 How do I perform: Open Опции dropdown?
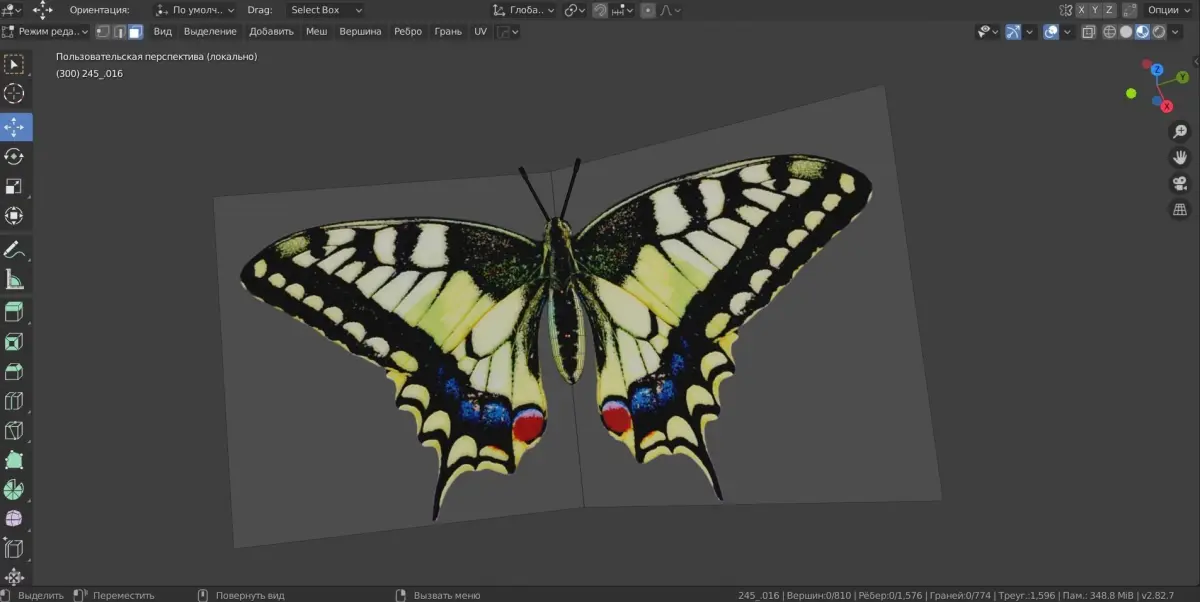(1168, 10)
